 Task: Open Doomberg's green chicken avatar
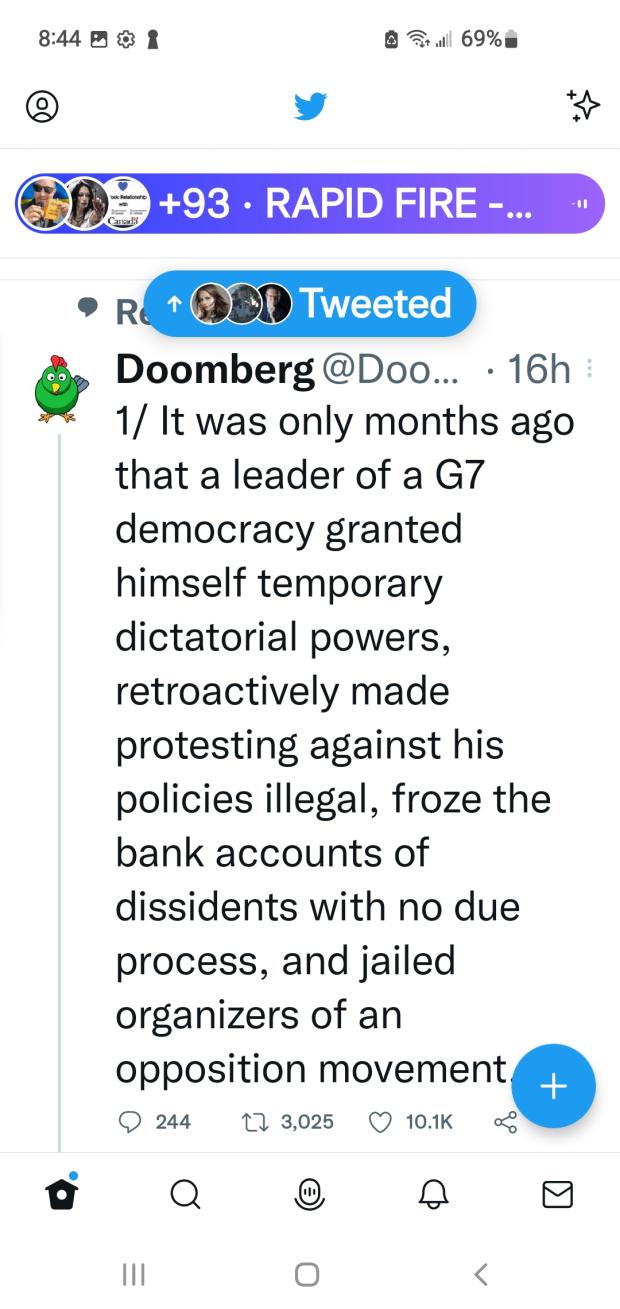pyautogui.click(x=57, y=386)
